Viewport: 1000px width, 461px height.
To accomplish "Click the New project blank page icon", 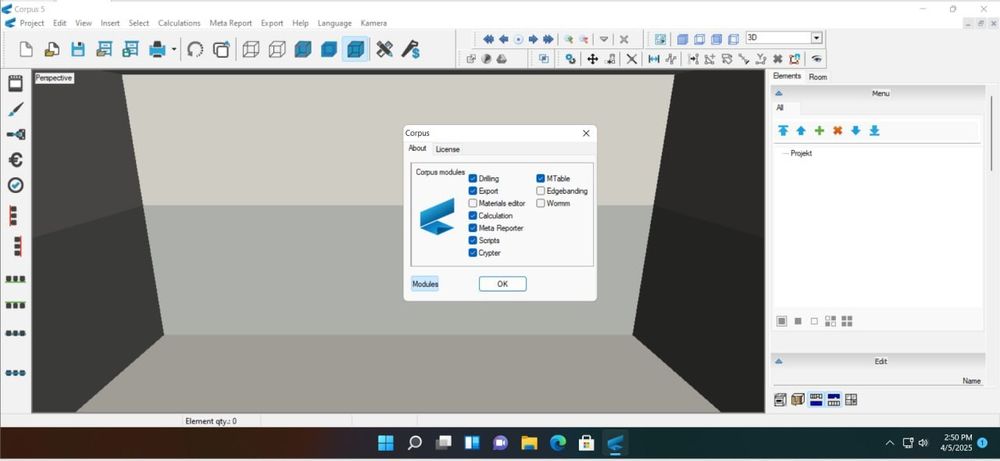I will pyautogui.click(x=26, y=49).
